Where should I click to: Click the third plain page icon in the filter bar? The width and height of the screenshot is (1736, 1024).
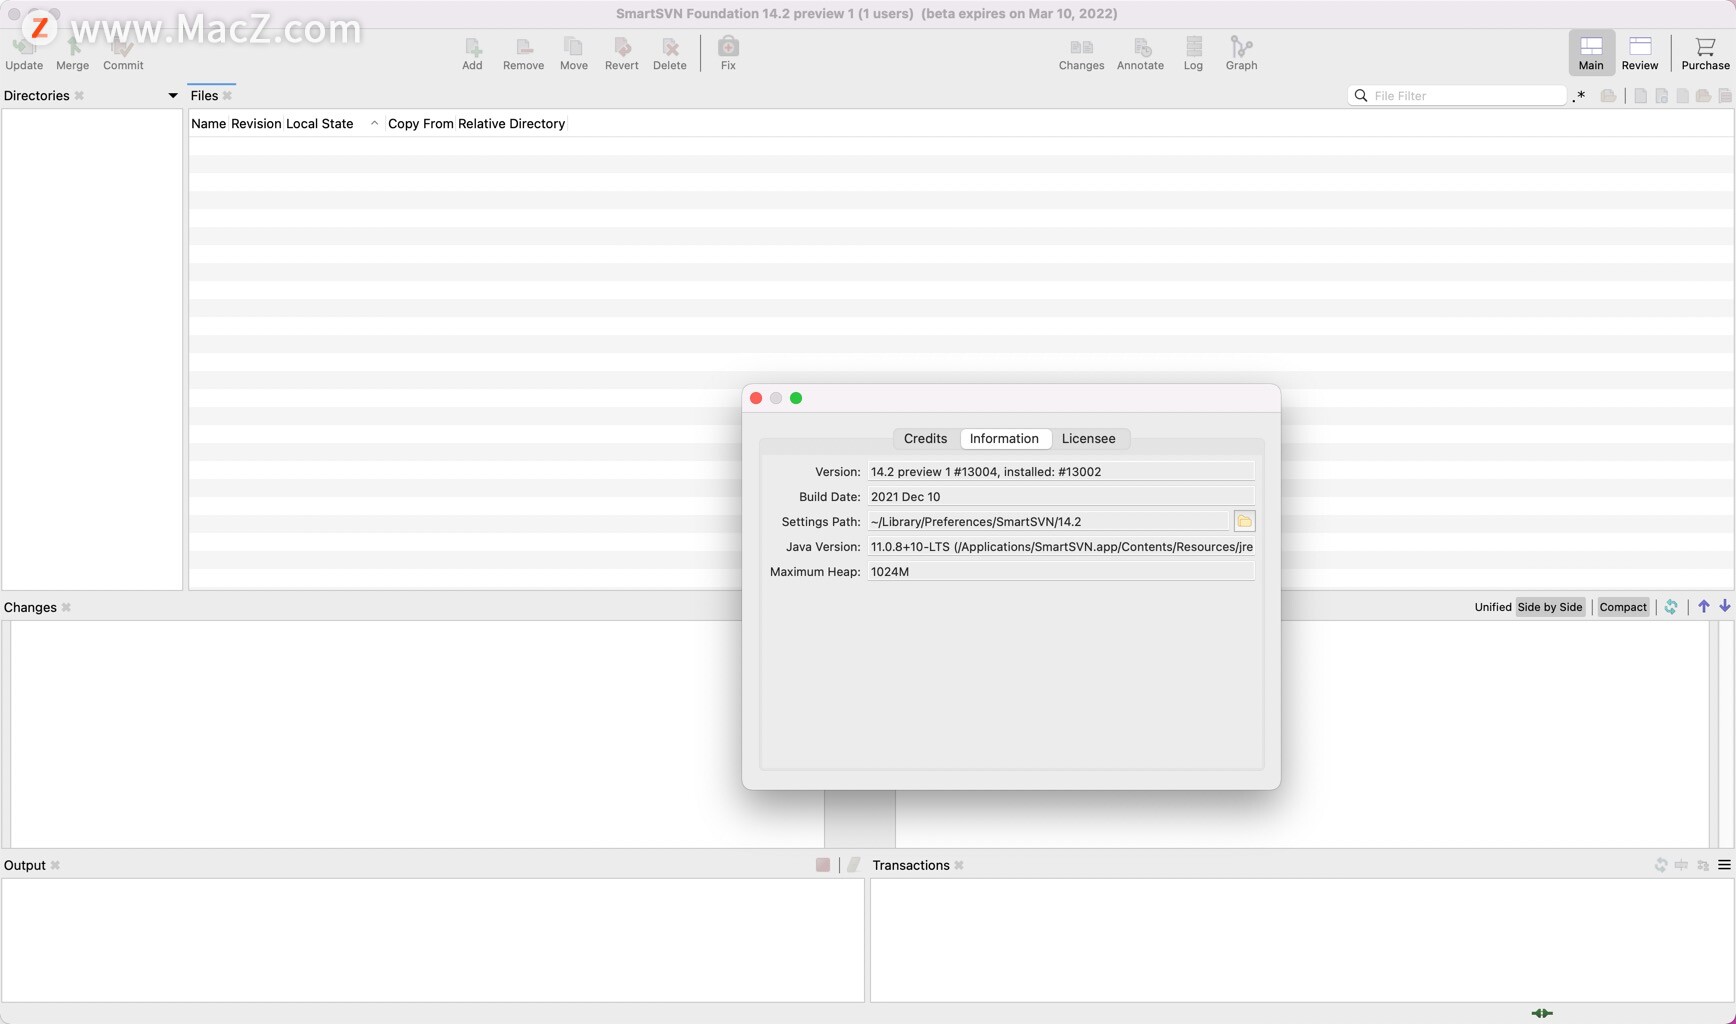(x=1682, y=96)
